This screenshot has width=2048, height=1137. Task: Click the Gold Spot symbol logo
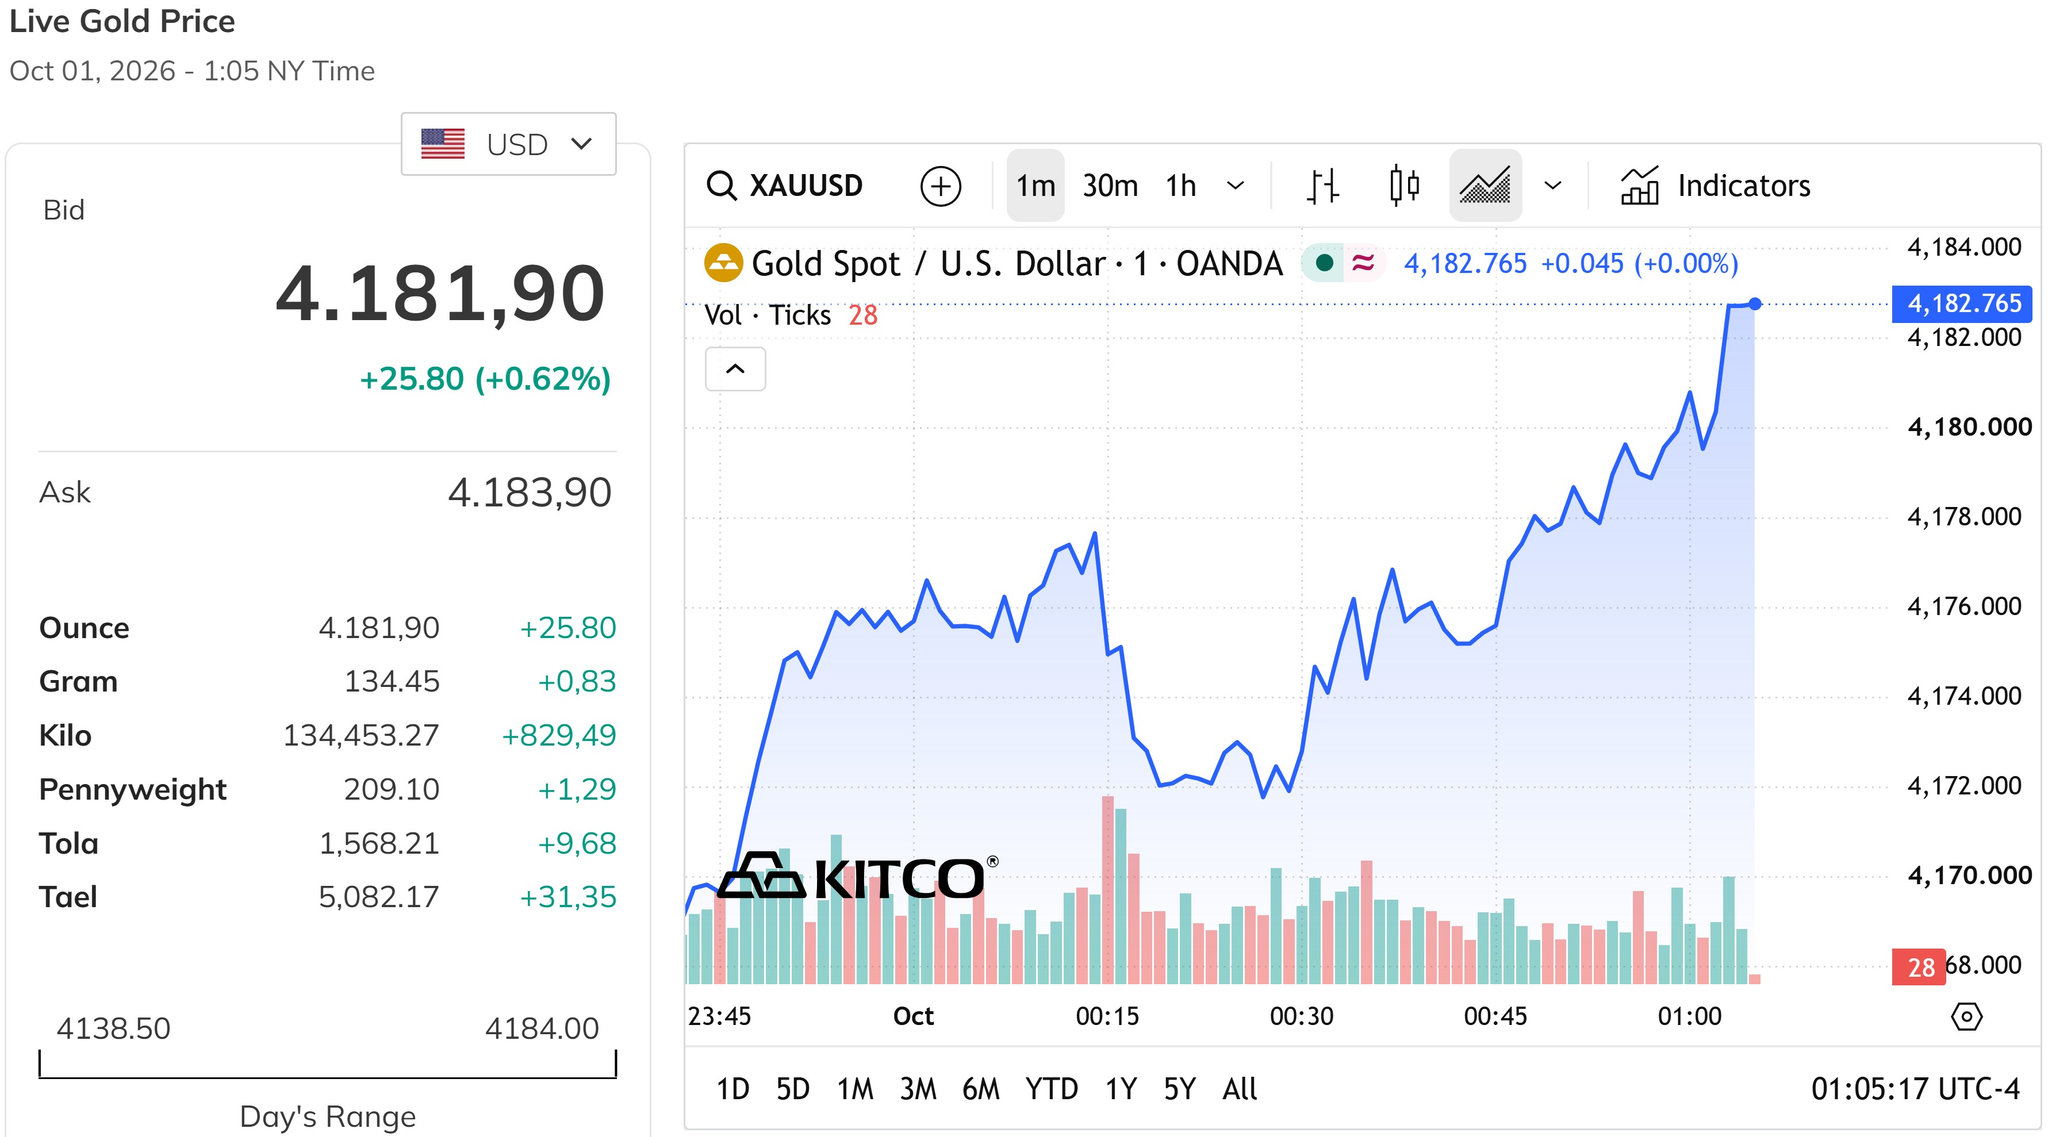point(723,264)
